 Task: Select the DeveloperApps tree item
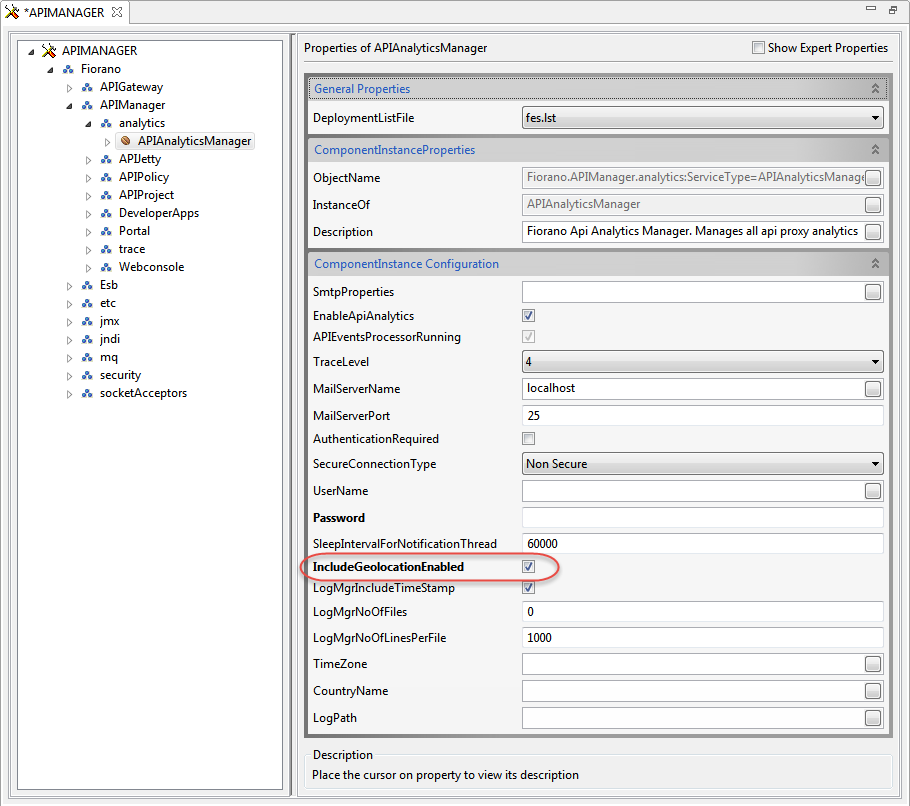pyautogui.click(x=159, y=213)
